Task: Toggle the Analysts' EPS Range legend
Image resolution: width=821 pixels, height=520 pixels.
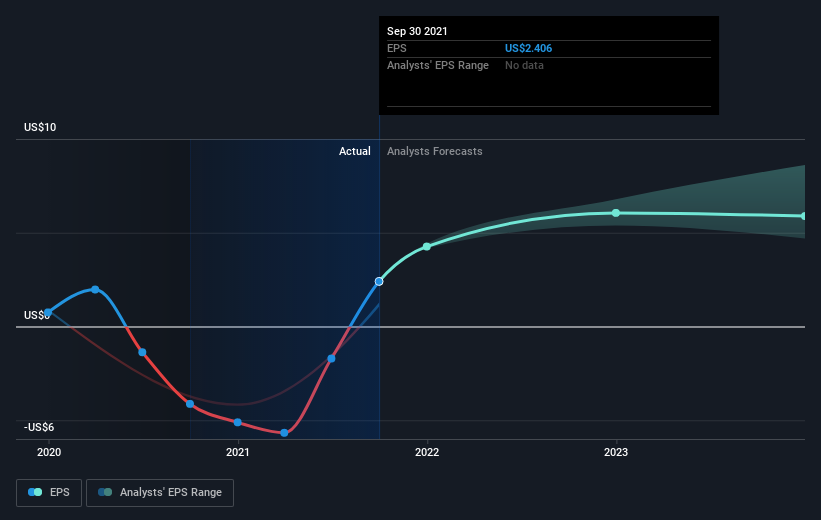Action: 160,492
